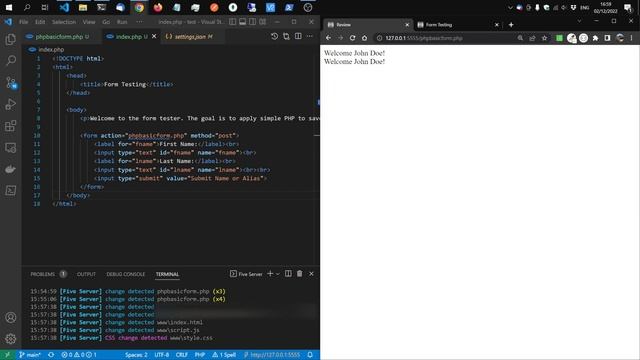640x360 pixels.
Task: Click the green extension icon in Chrome toolbar
Action: (559, 38)
